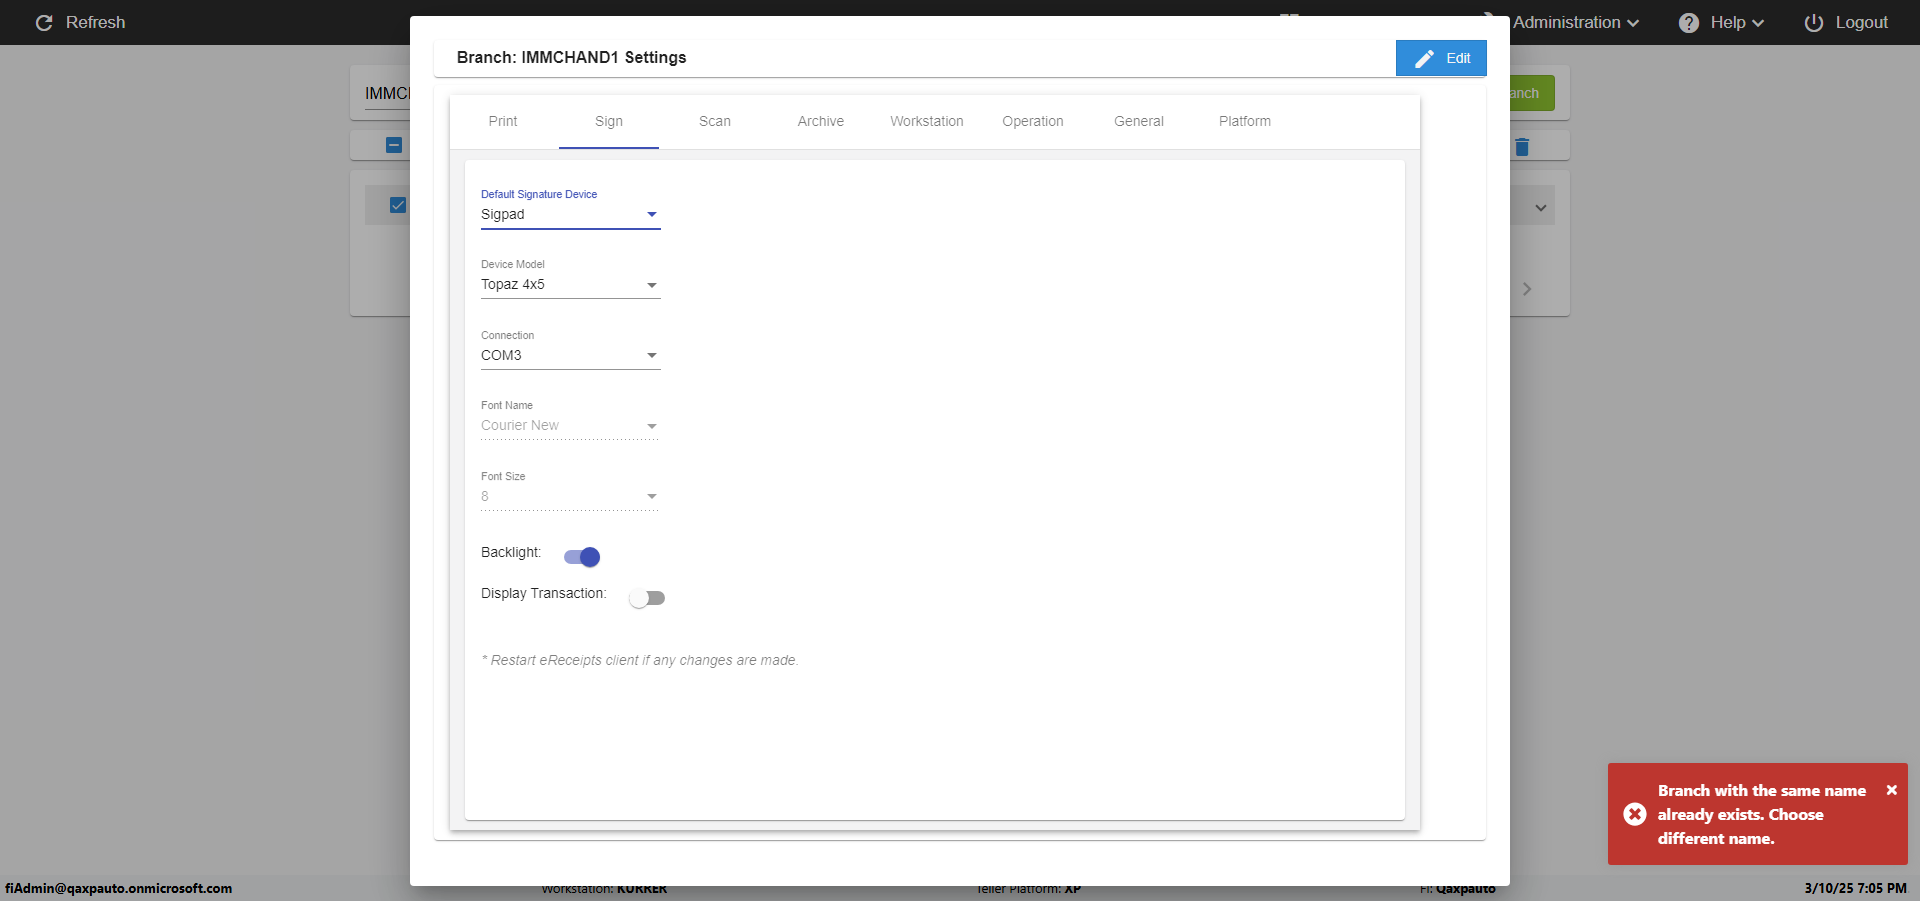Viewport: 1920px width, 901px height.
Task: Click the red error circle icon in toast
Action: 1635,814
